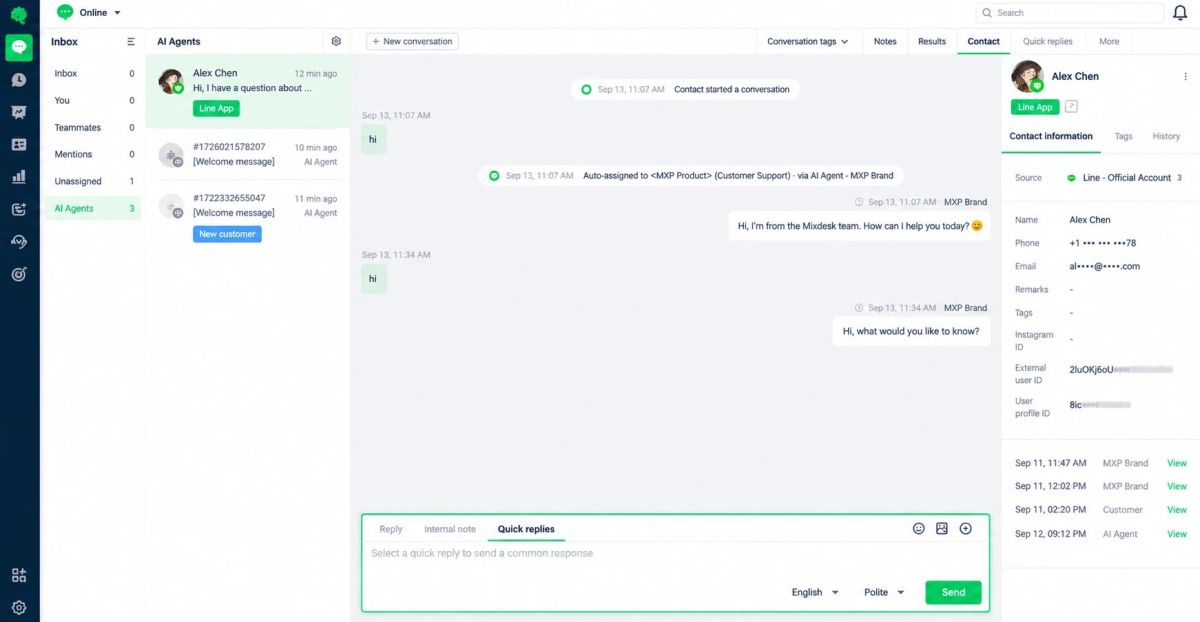
Task: Open conversation #1726021578207
Action: pos(248,154)
